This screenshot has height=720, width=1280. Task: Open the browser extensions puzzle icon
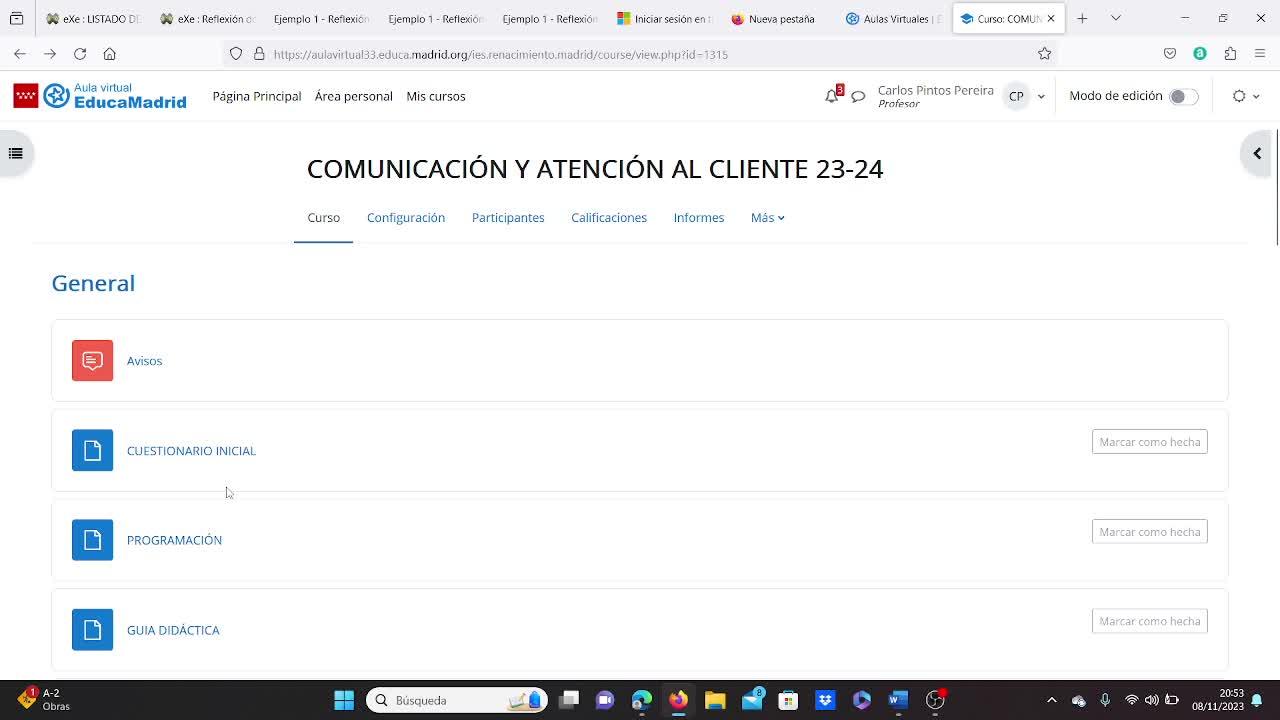pyautogui.click(x=1230, y=54)
